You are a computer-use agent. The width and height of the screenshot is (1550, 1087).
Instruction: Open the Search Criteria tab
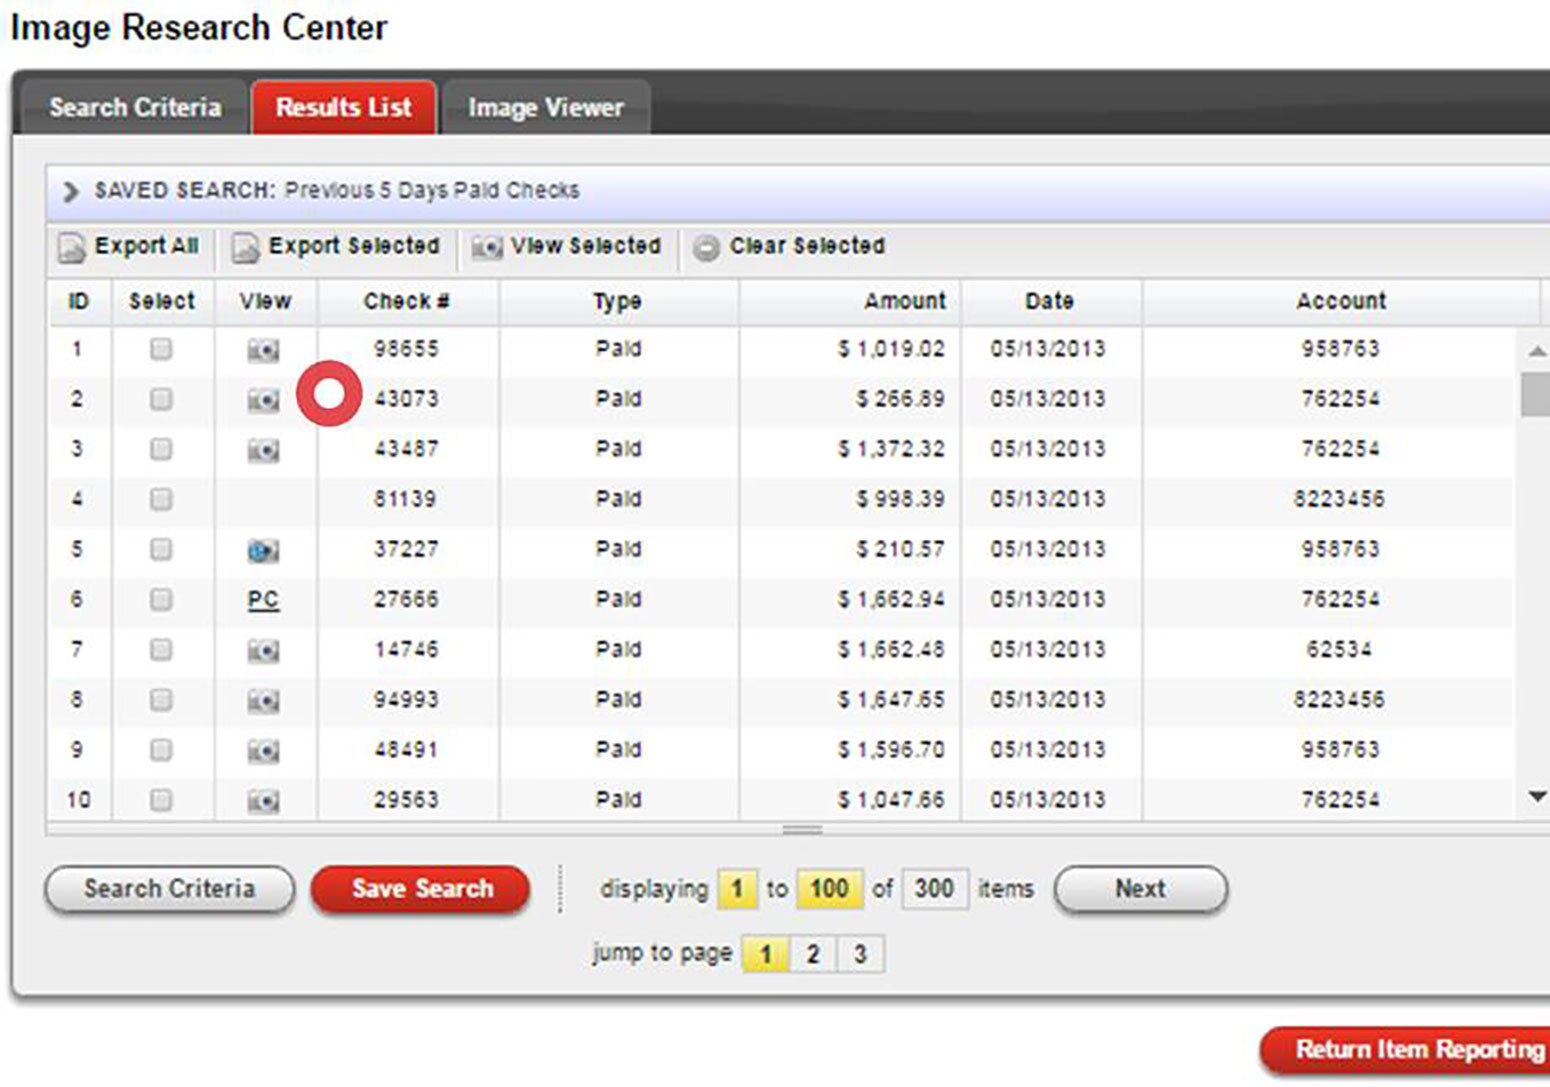[x=135, y=107]
